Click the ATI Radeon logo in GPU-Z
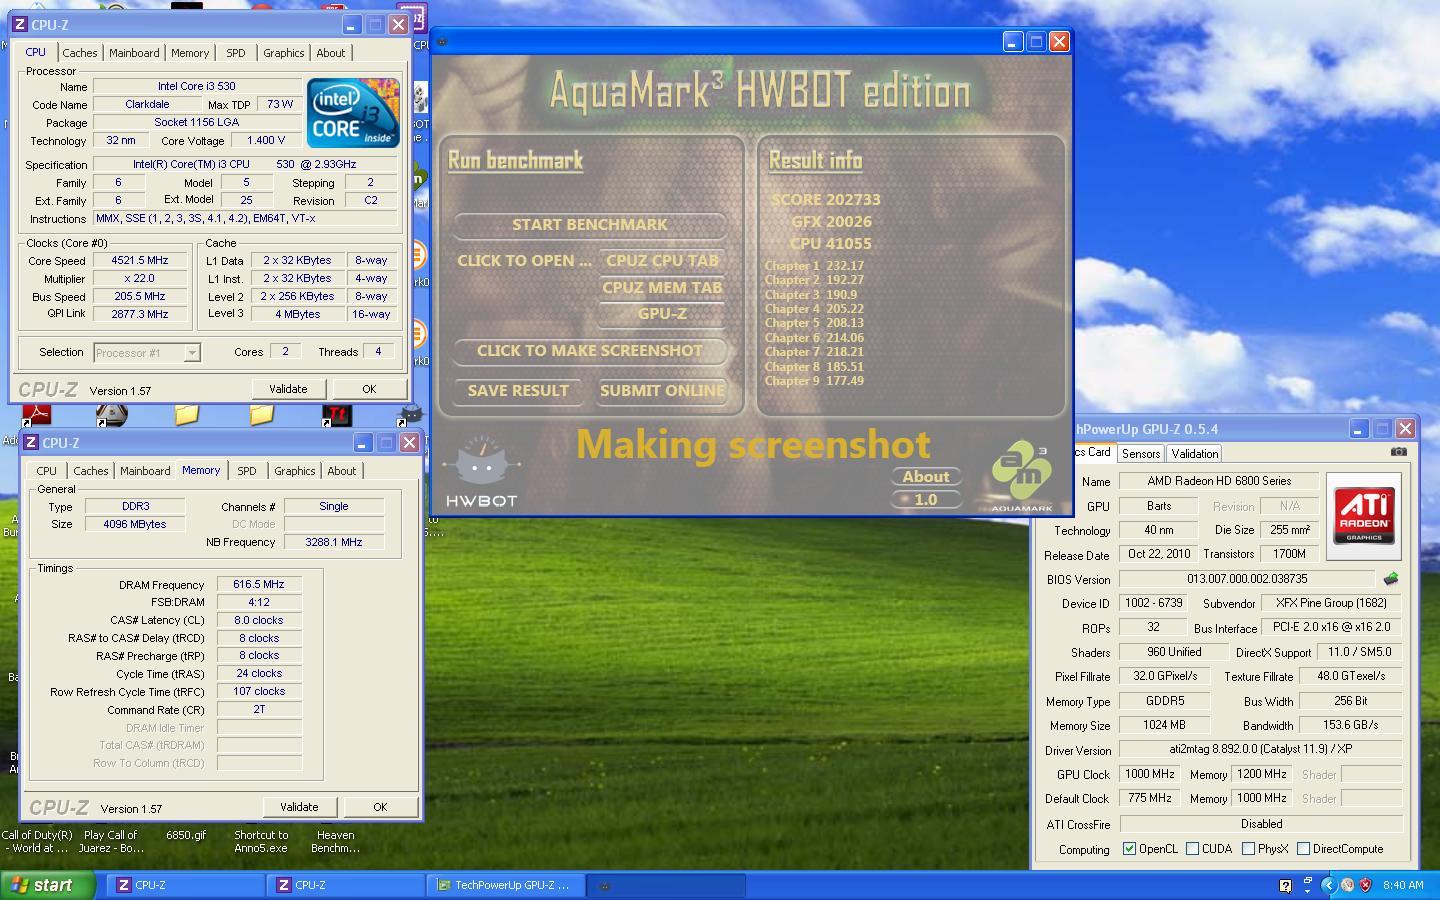1440x900 pixels. (1364, 515)
